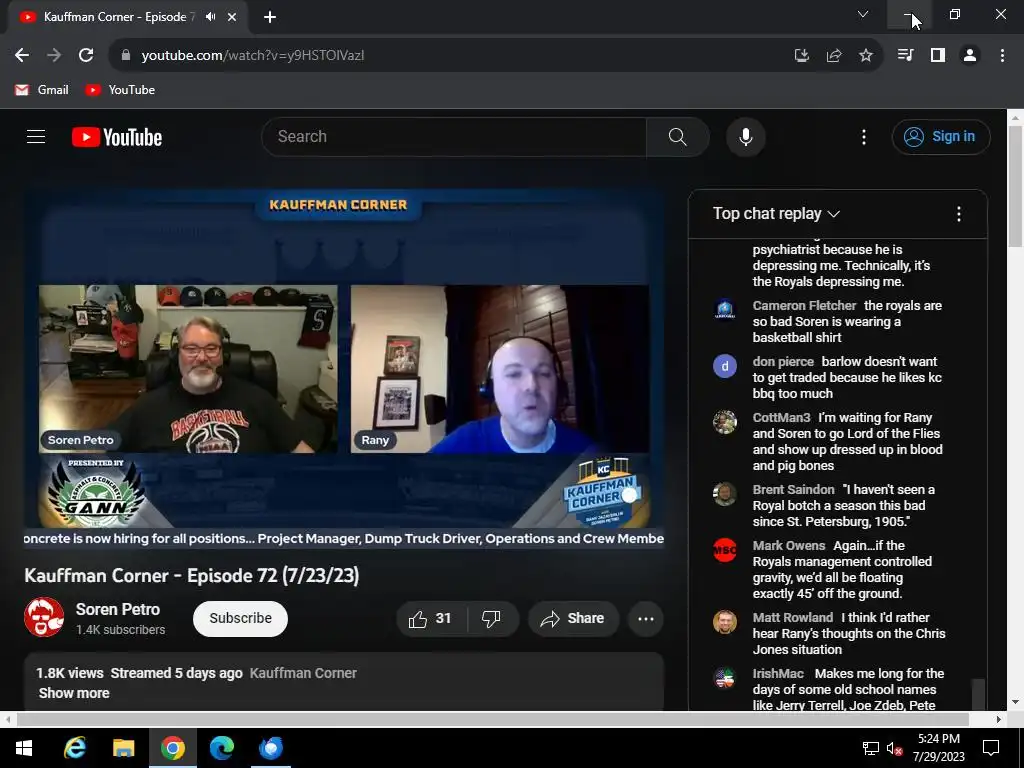The image size is (1024, 768).
Task: Click the taskbar clock showing 5:24 PM
Action: pos(938,748)
